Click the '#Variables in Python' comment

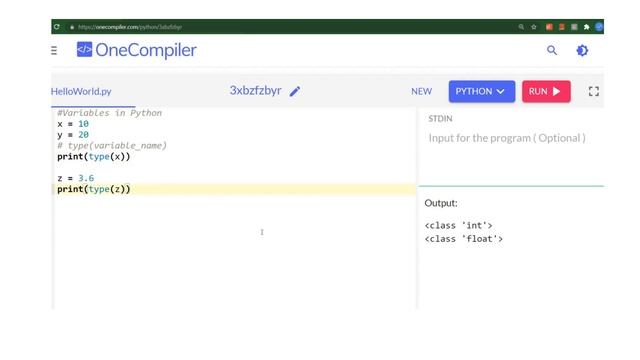coord(109,113)
